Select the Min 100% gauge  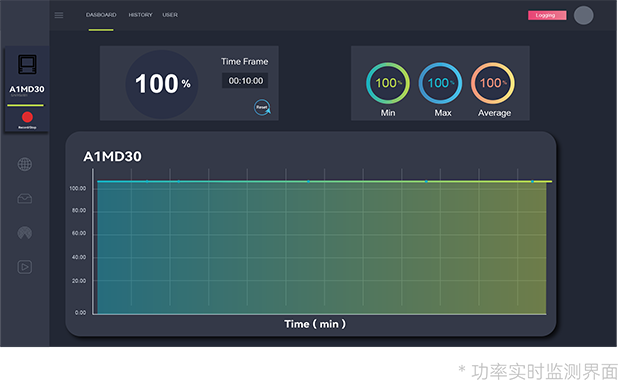(x=388, y=83)
